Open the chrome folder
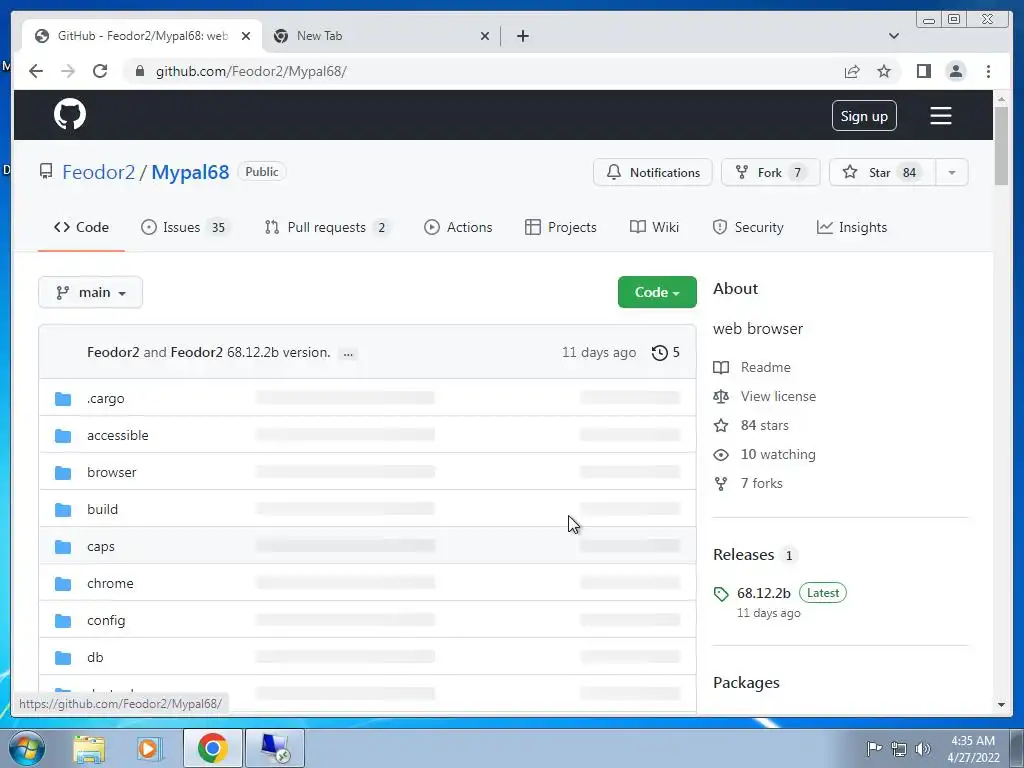1024x768 pixels. pos(110,583)
